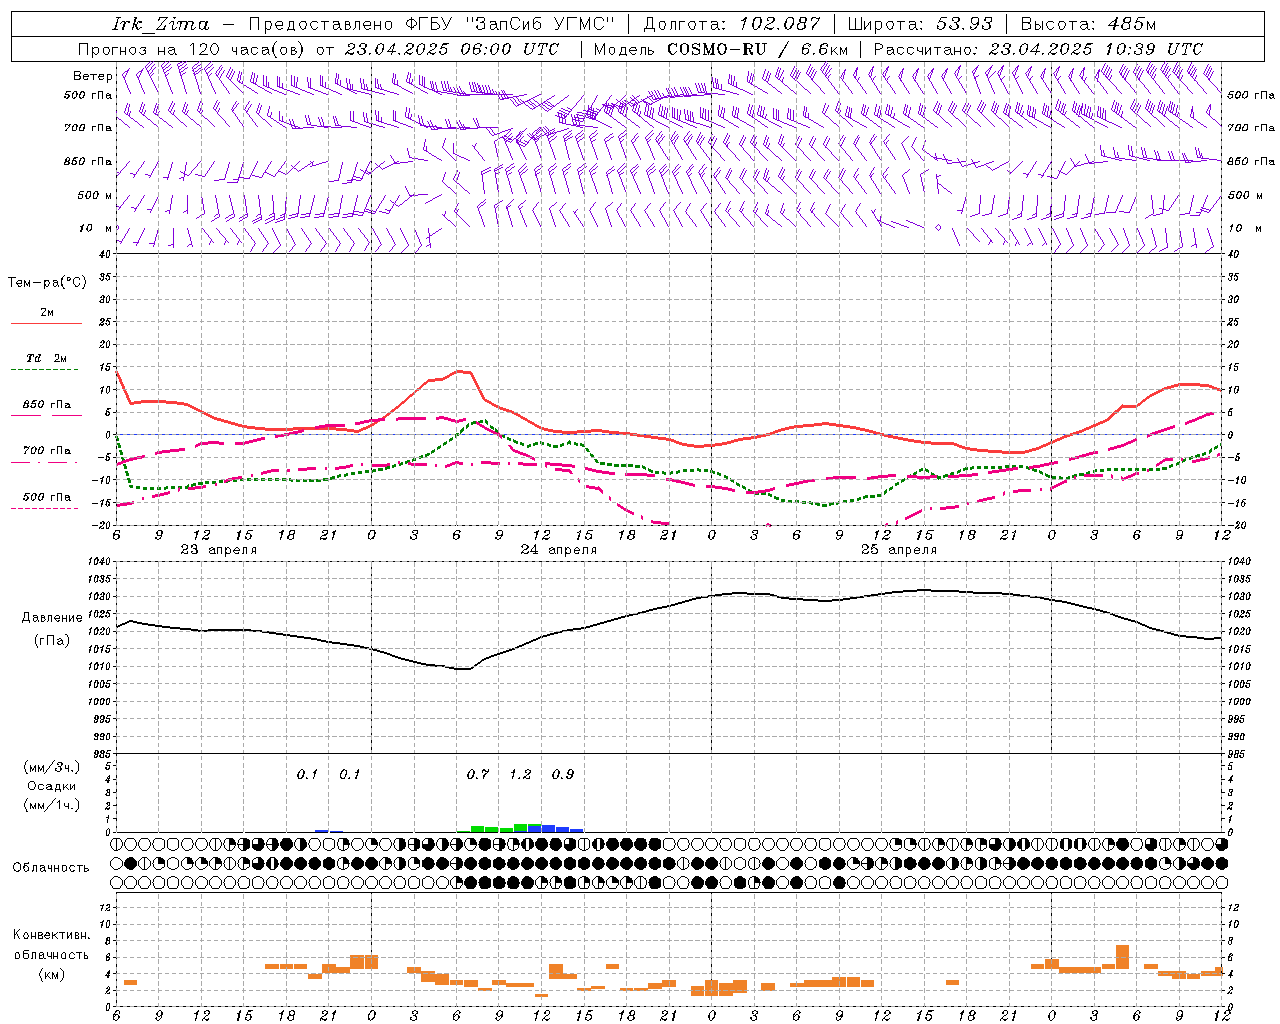Click the precipitation amount "0.7"
Viewport: 1280px width, 1024px height.
pyautogui.click(x=478, y=774)
